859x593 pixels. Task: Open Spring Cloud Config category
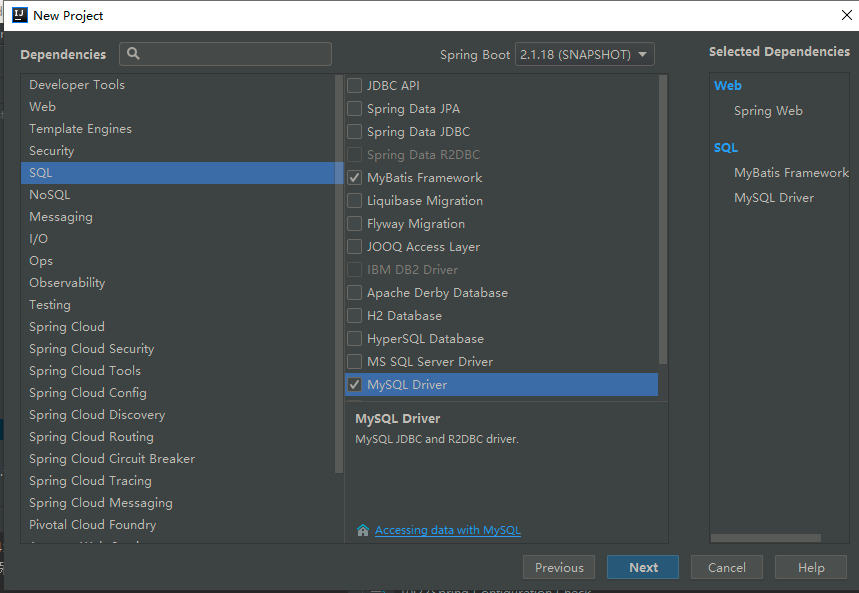[x=178, y=393]
